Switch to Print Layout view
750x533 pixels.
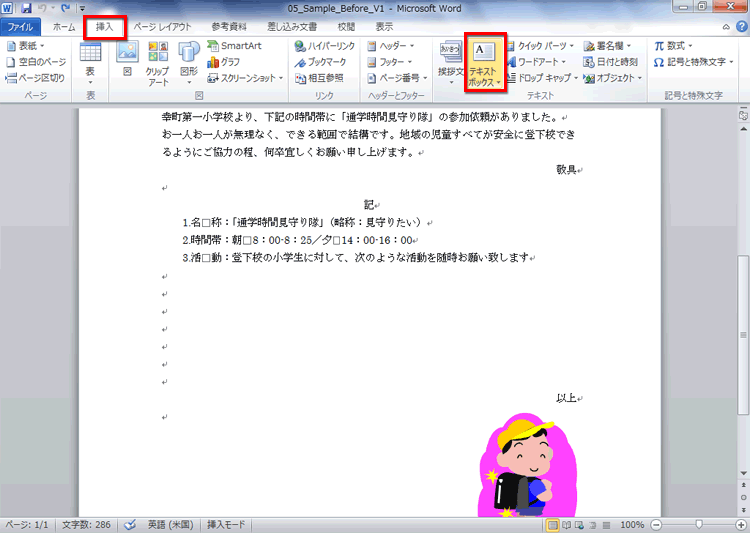click(x=553, y=525)
